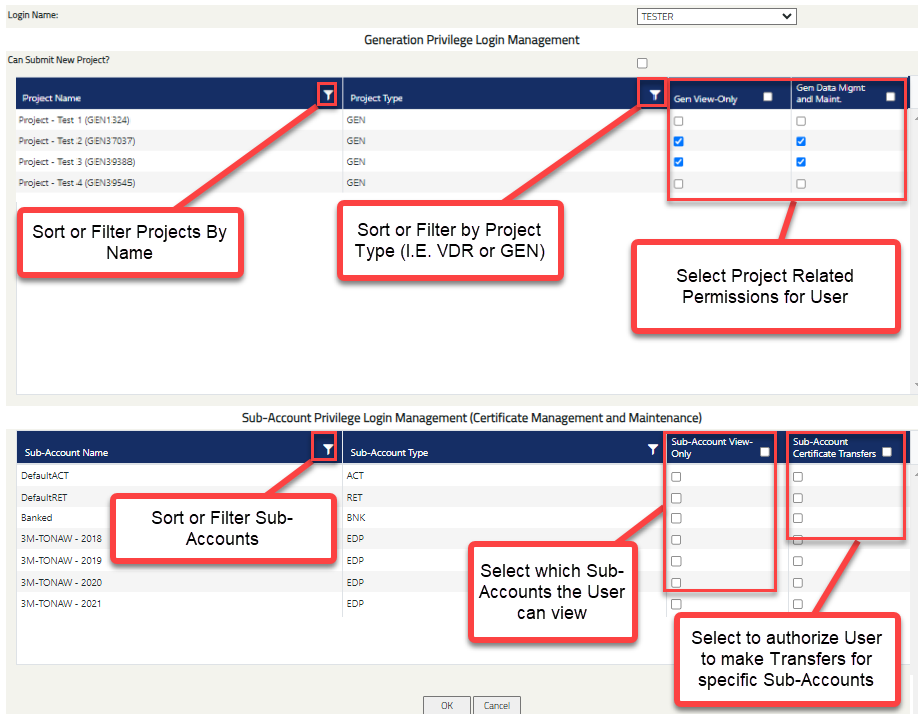The image size is (918, 714).
Task: Enable Gen View-Only for Project - Test 1
Action: pos(678,120)
